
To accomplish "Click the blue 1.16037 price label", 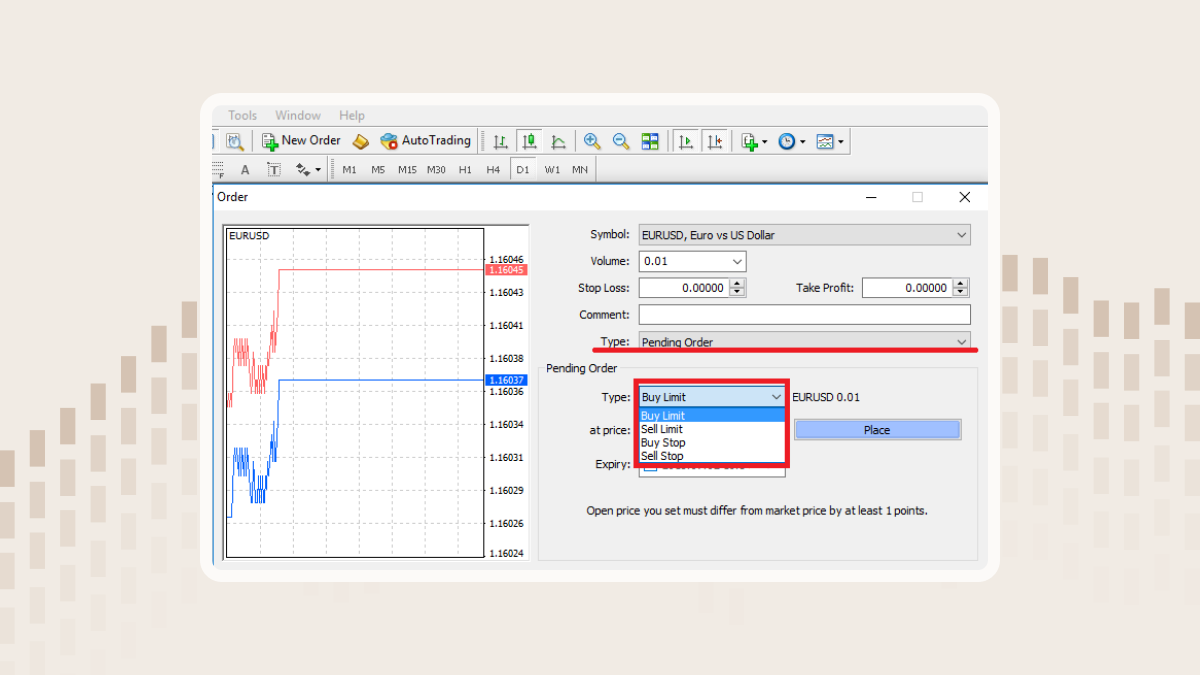I will click(x=505, y=380).
